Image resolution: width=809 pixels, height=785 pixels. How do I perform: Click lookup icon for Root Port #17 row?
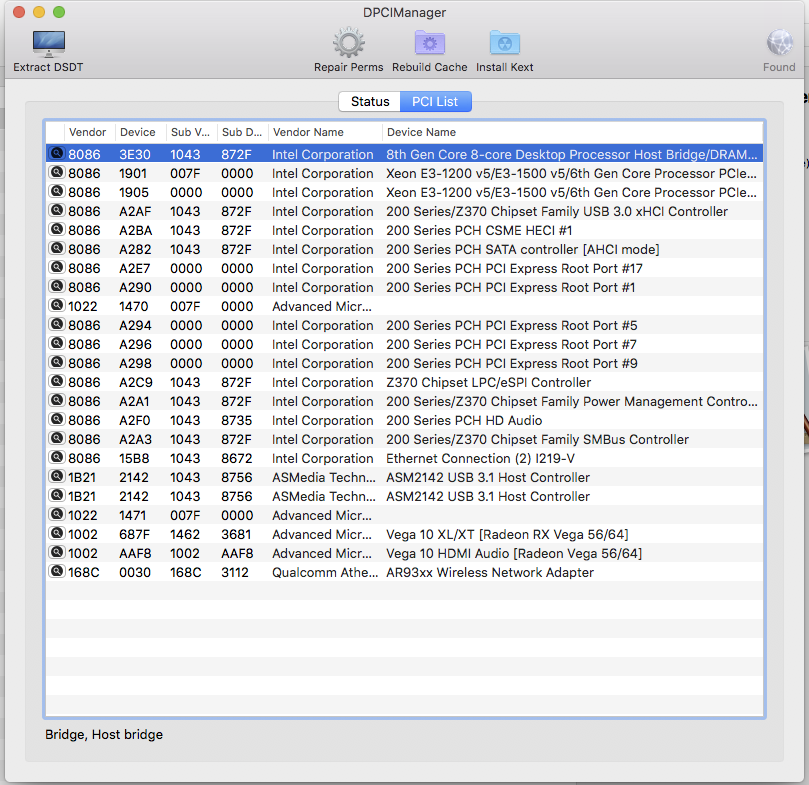(x=56, y=267)
